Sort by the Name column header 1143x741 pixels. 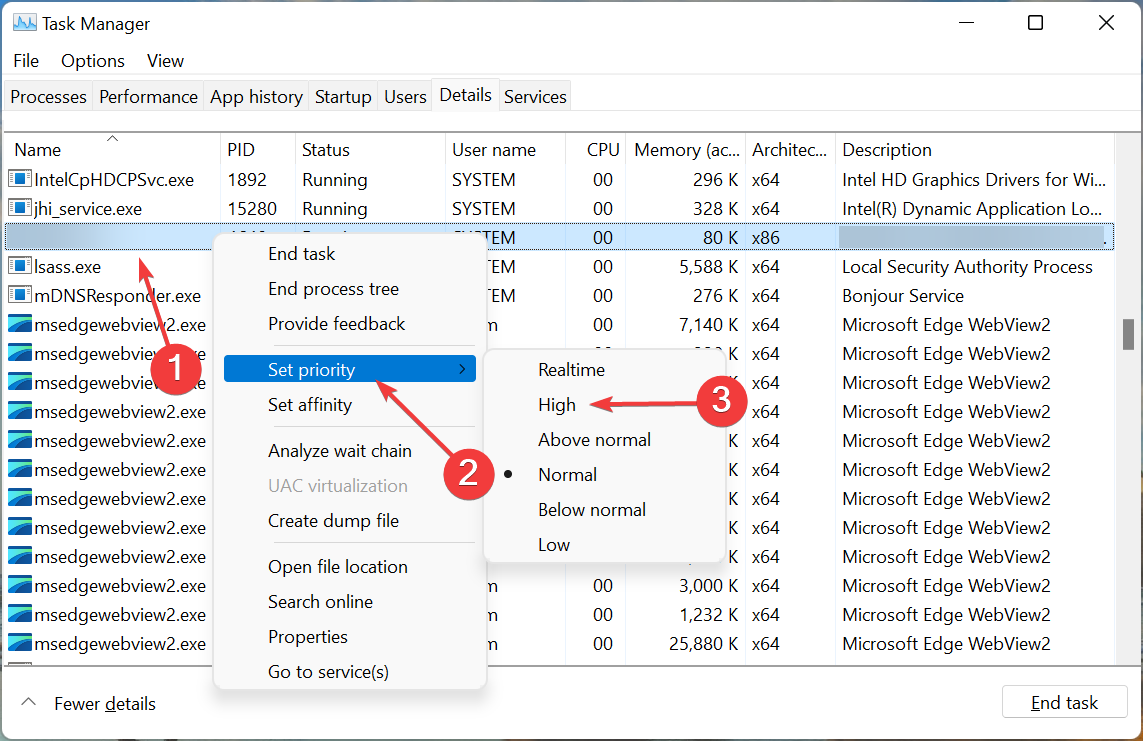click(x=112, y=149)
